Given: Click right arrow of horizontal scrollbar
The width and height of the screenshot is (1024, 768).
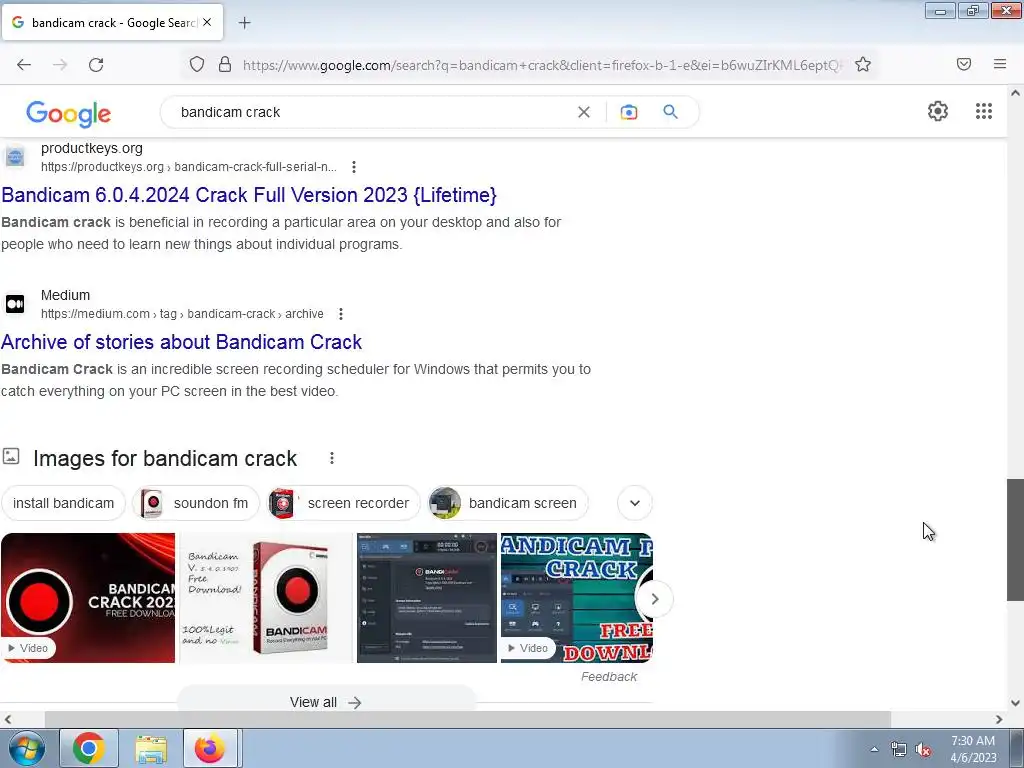Looking at the screenshot, I should [x=999, y=720].
